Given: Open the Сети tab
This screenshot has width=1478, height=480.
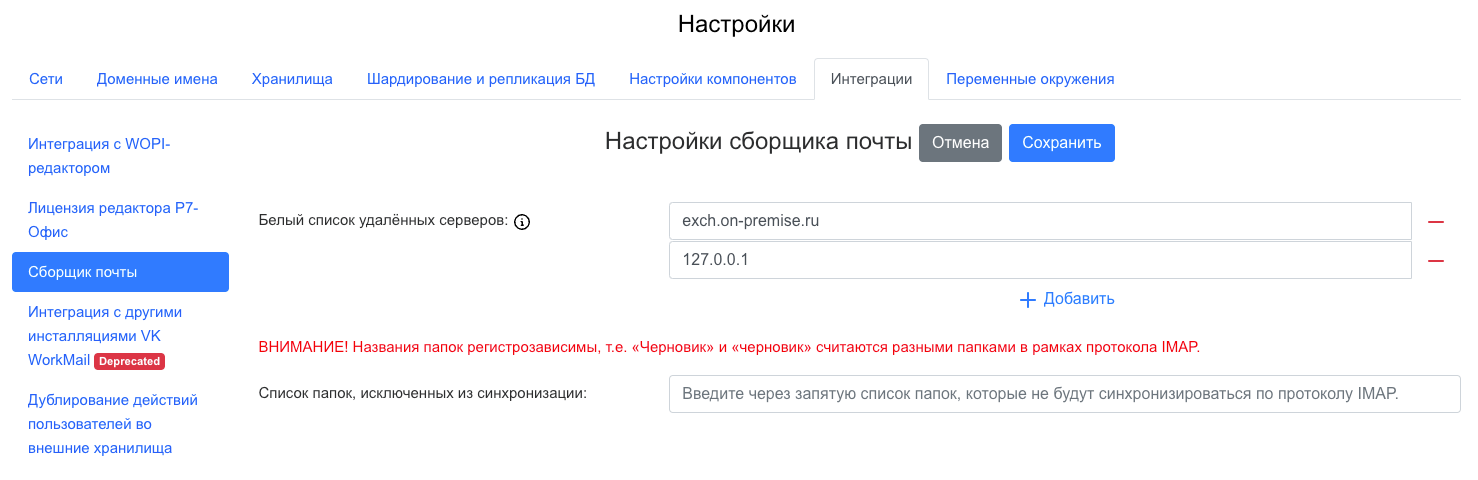Looking at the screenshot, I should [x=46, y=79].
